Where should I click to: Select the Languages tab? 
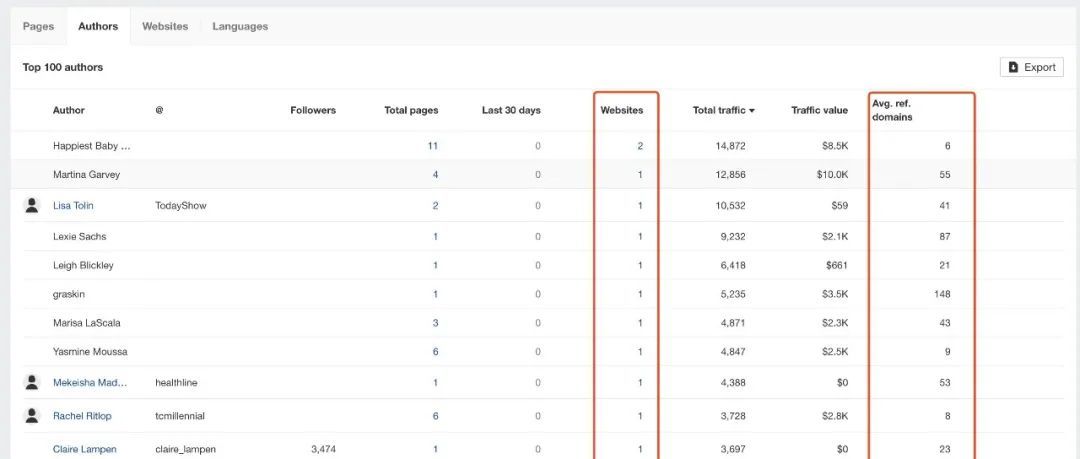[x=240, y=26]
